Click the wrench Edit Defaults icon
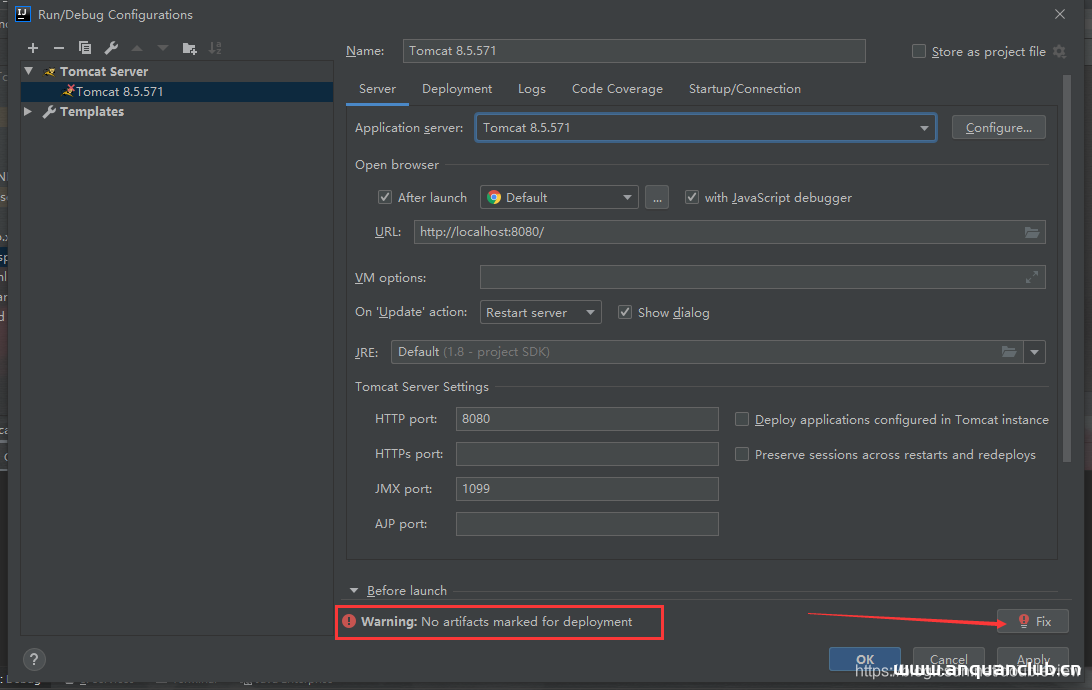1092x690 pixels. point(111,48)
